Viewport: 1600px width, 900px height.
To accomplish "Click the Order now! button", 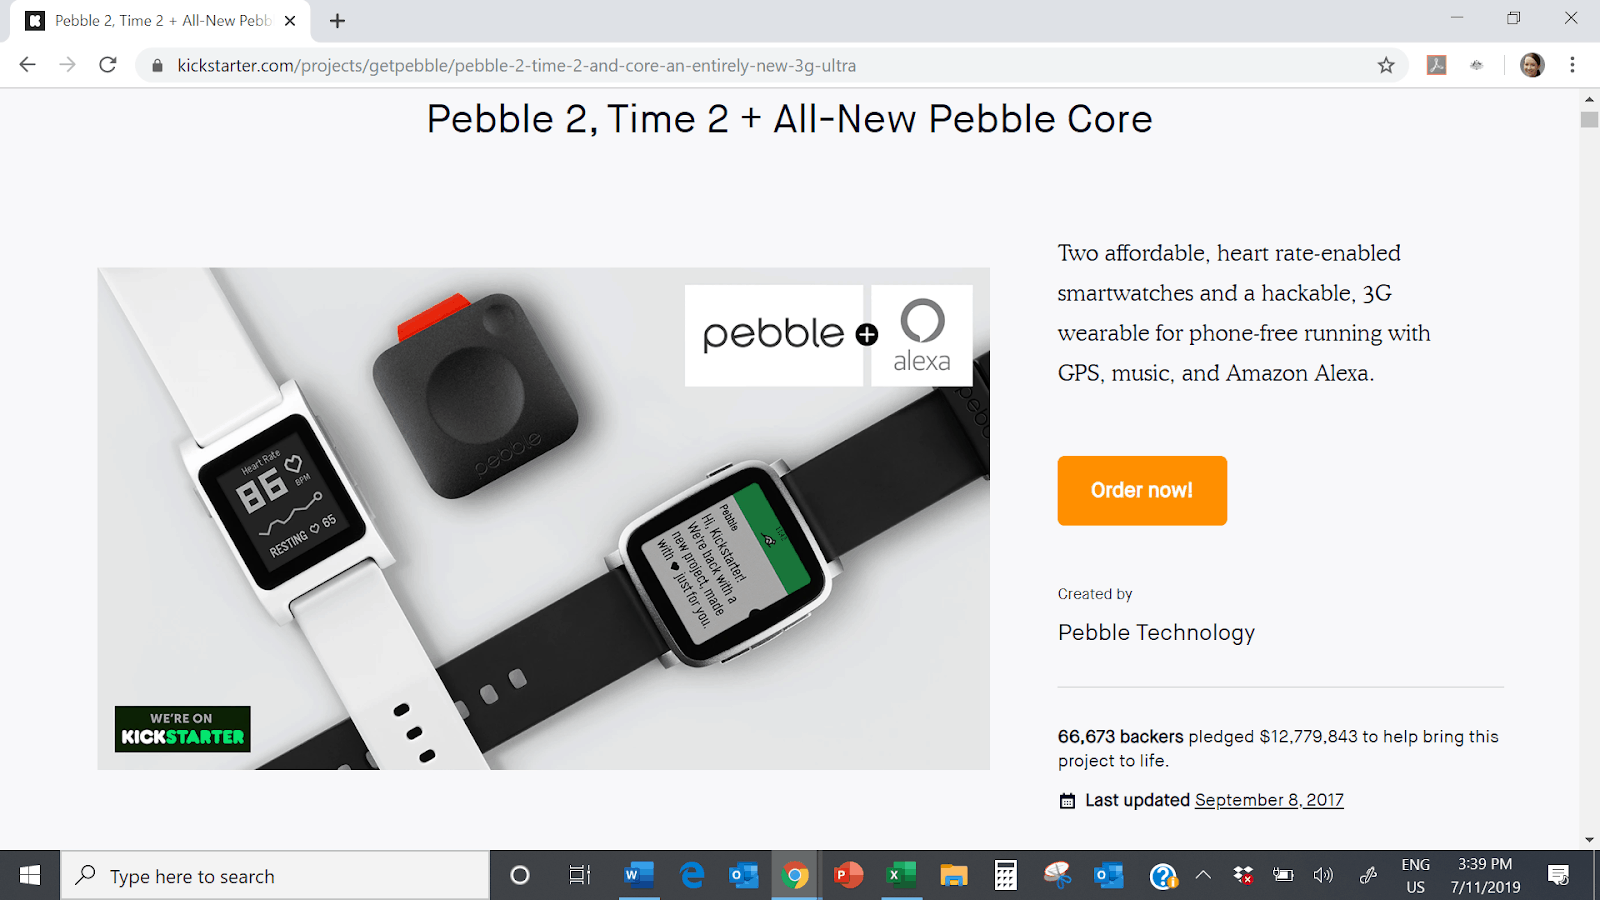I will (1142, 490).
